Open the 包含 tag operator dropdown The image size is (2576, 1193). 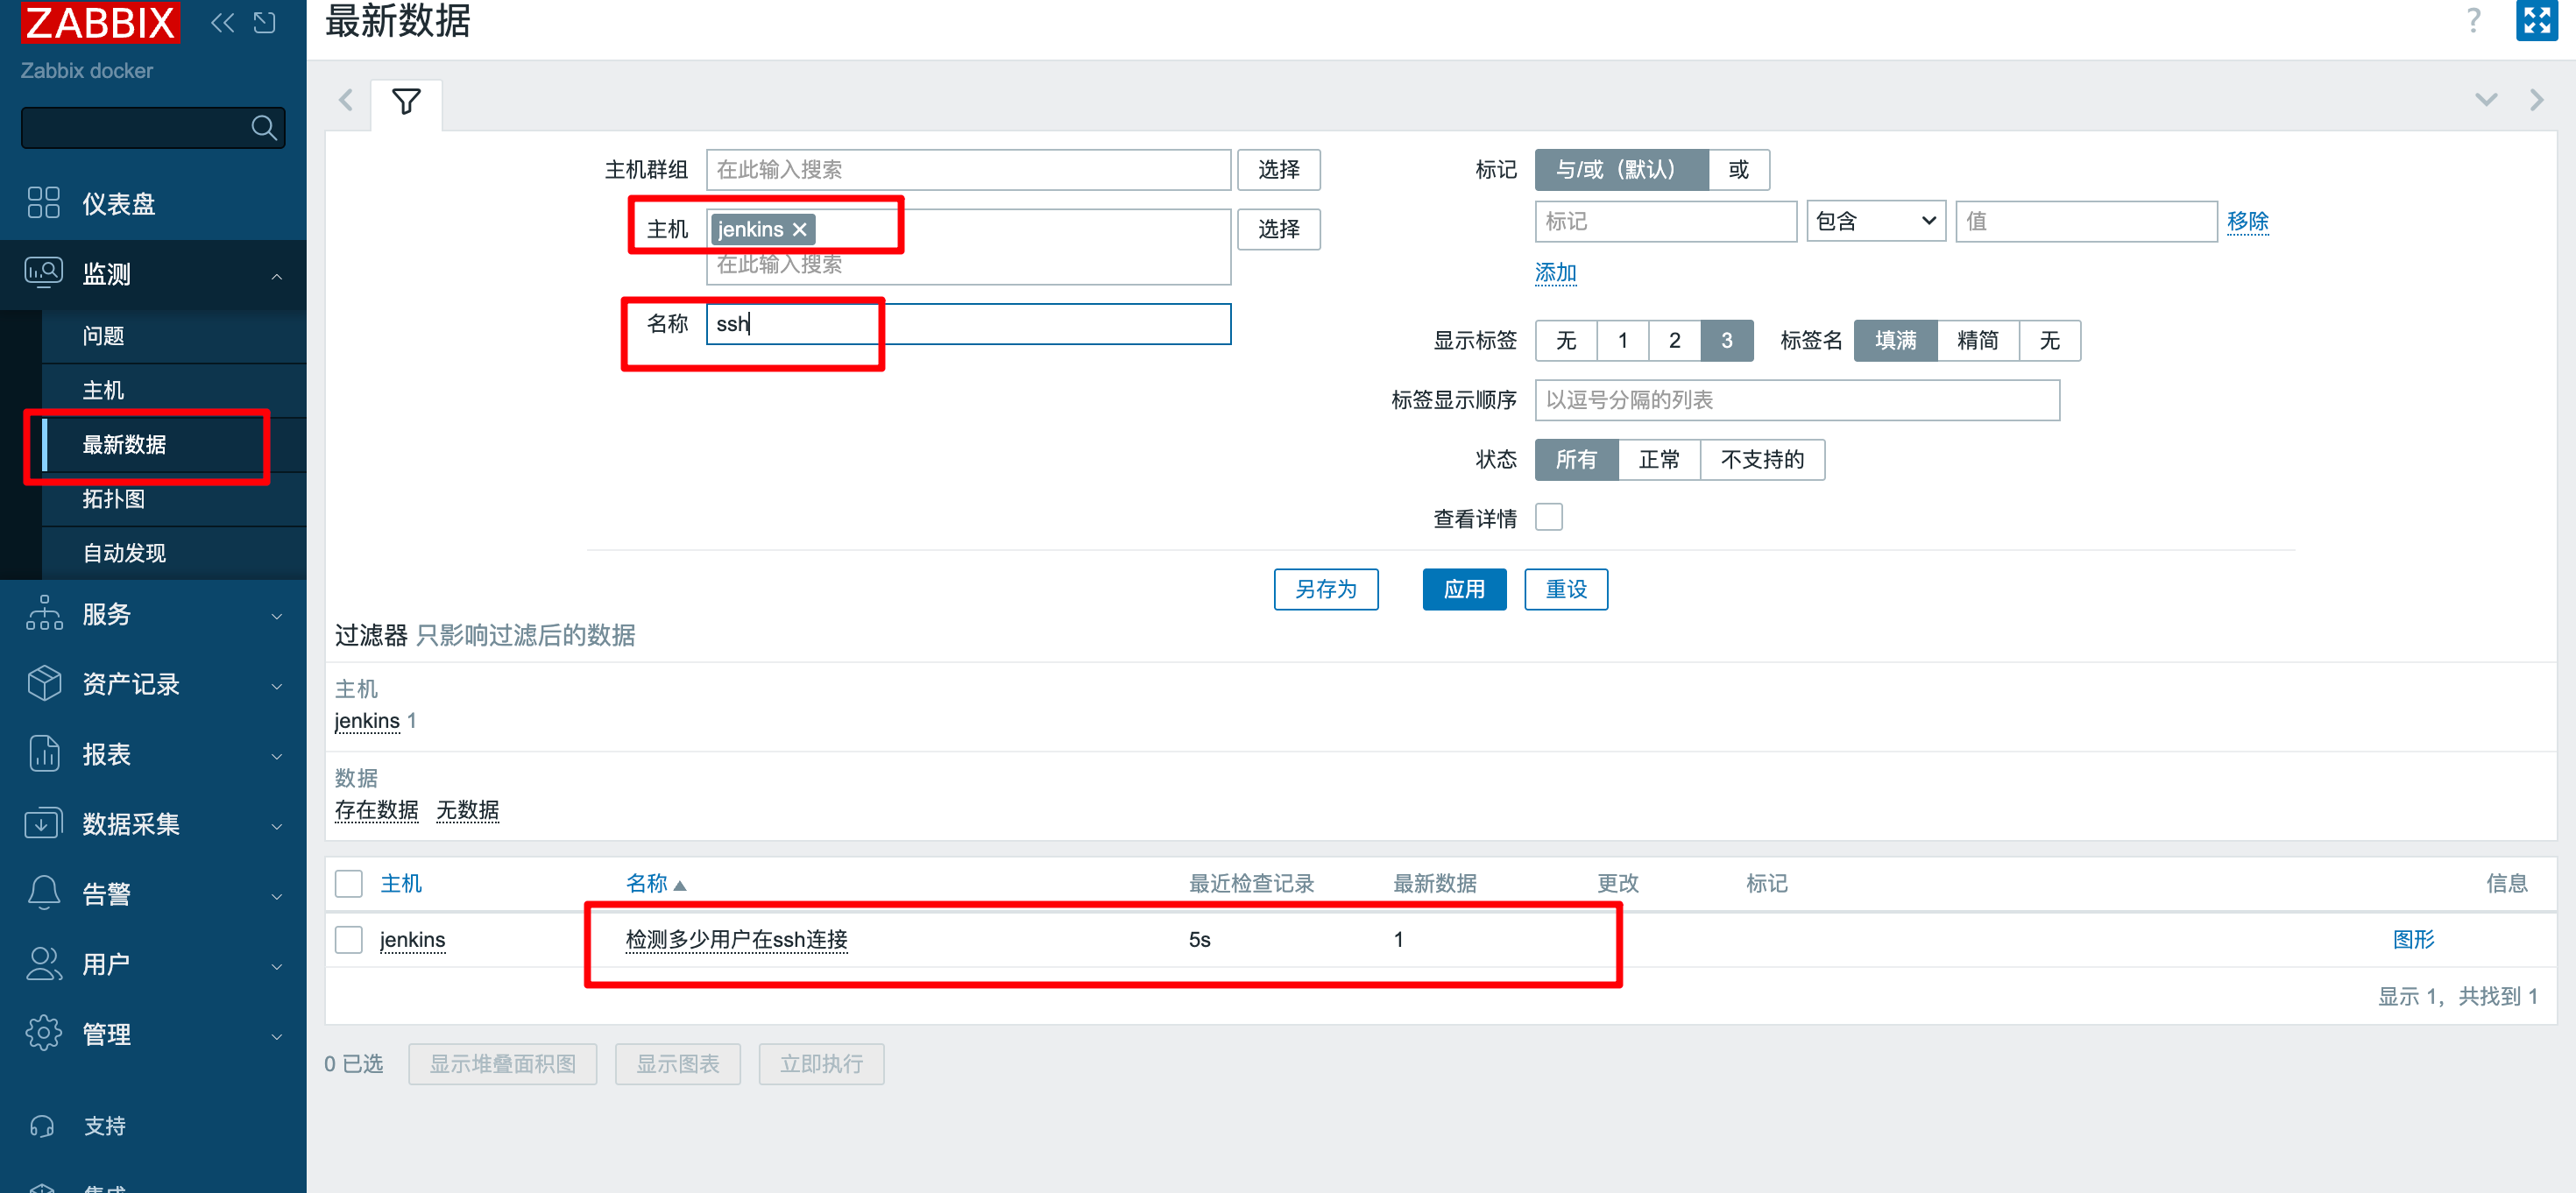1875,221
